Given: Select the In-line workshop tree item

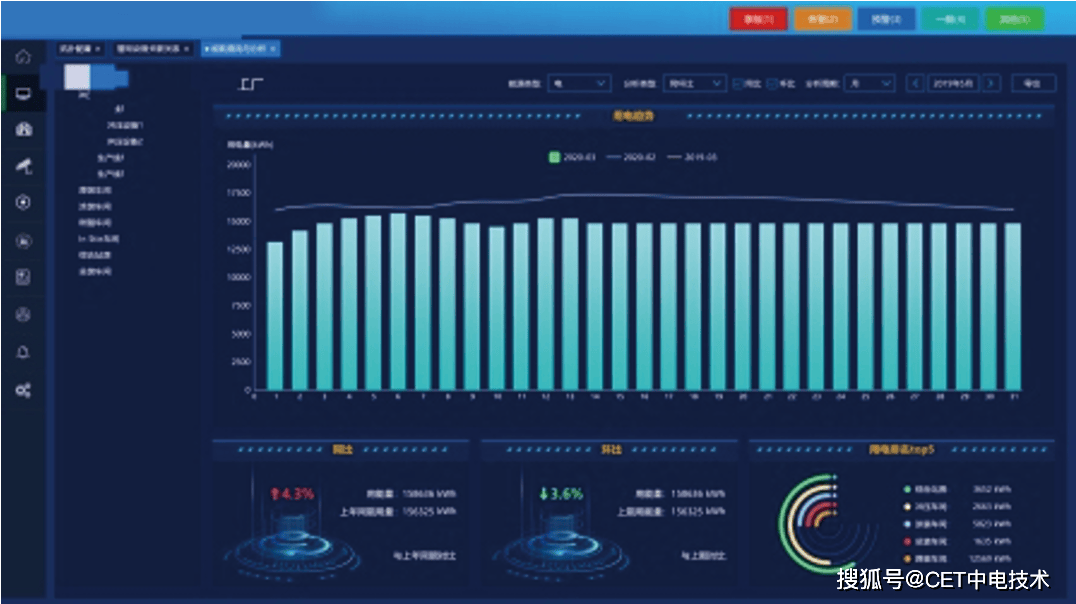Looking at the screenshot, I should tap(99, 239).
